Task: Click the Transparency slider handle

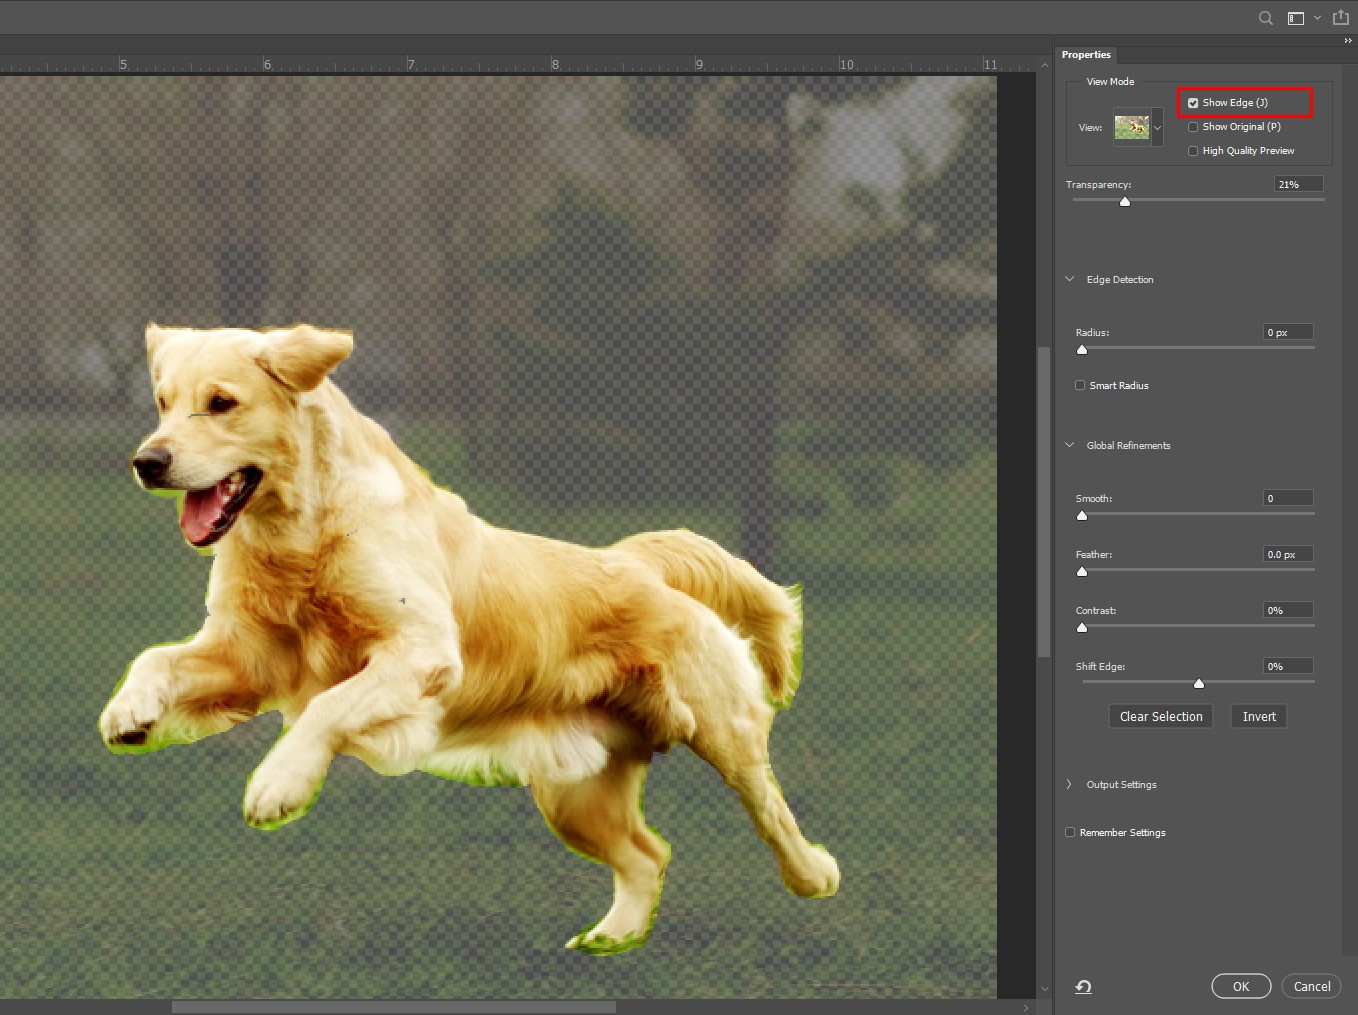Action: [1125, 202]
